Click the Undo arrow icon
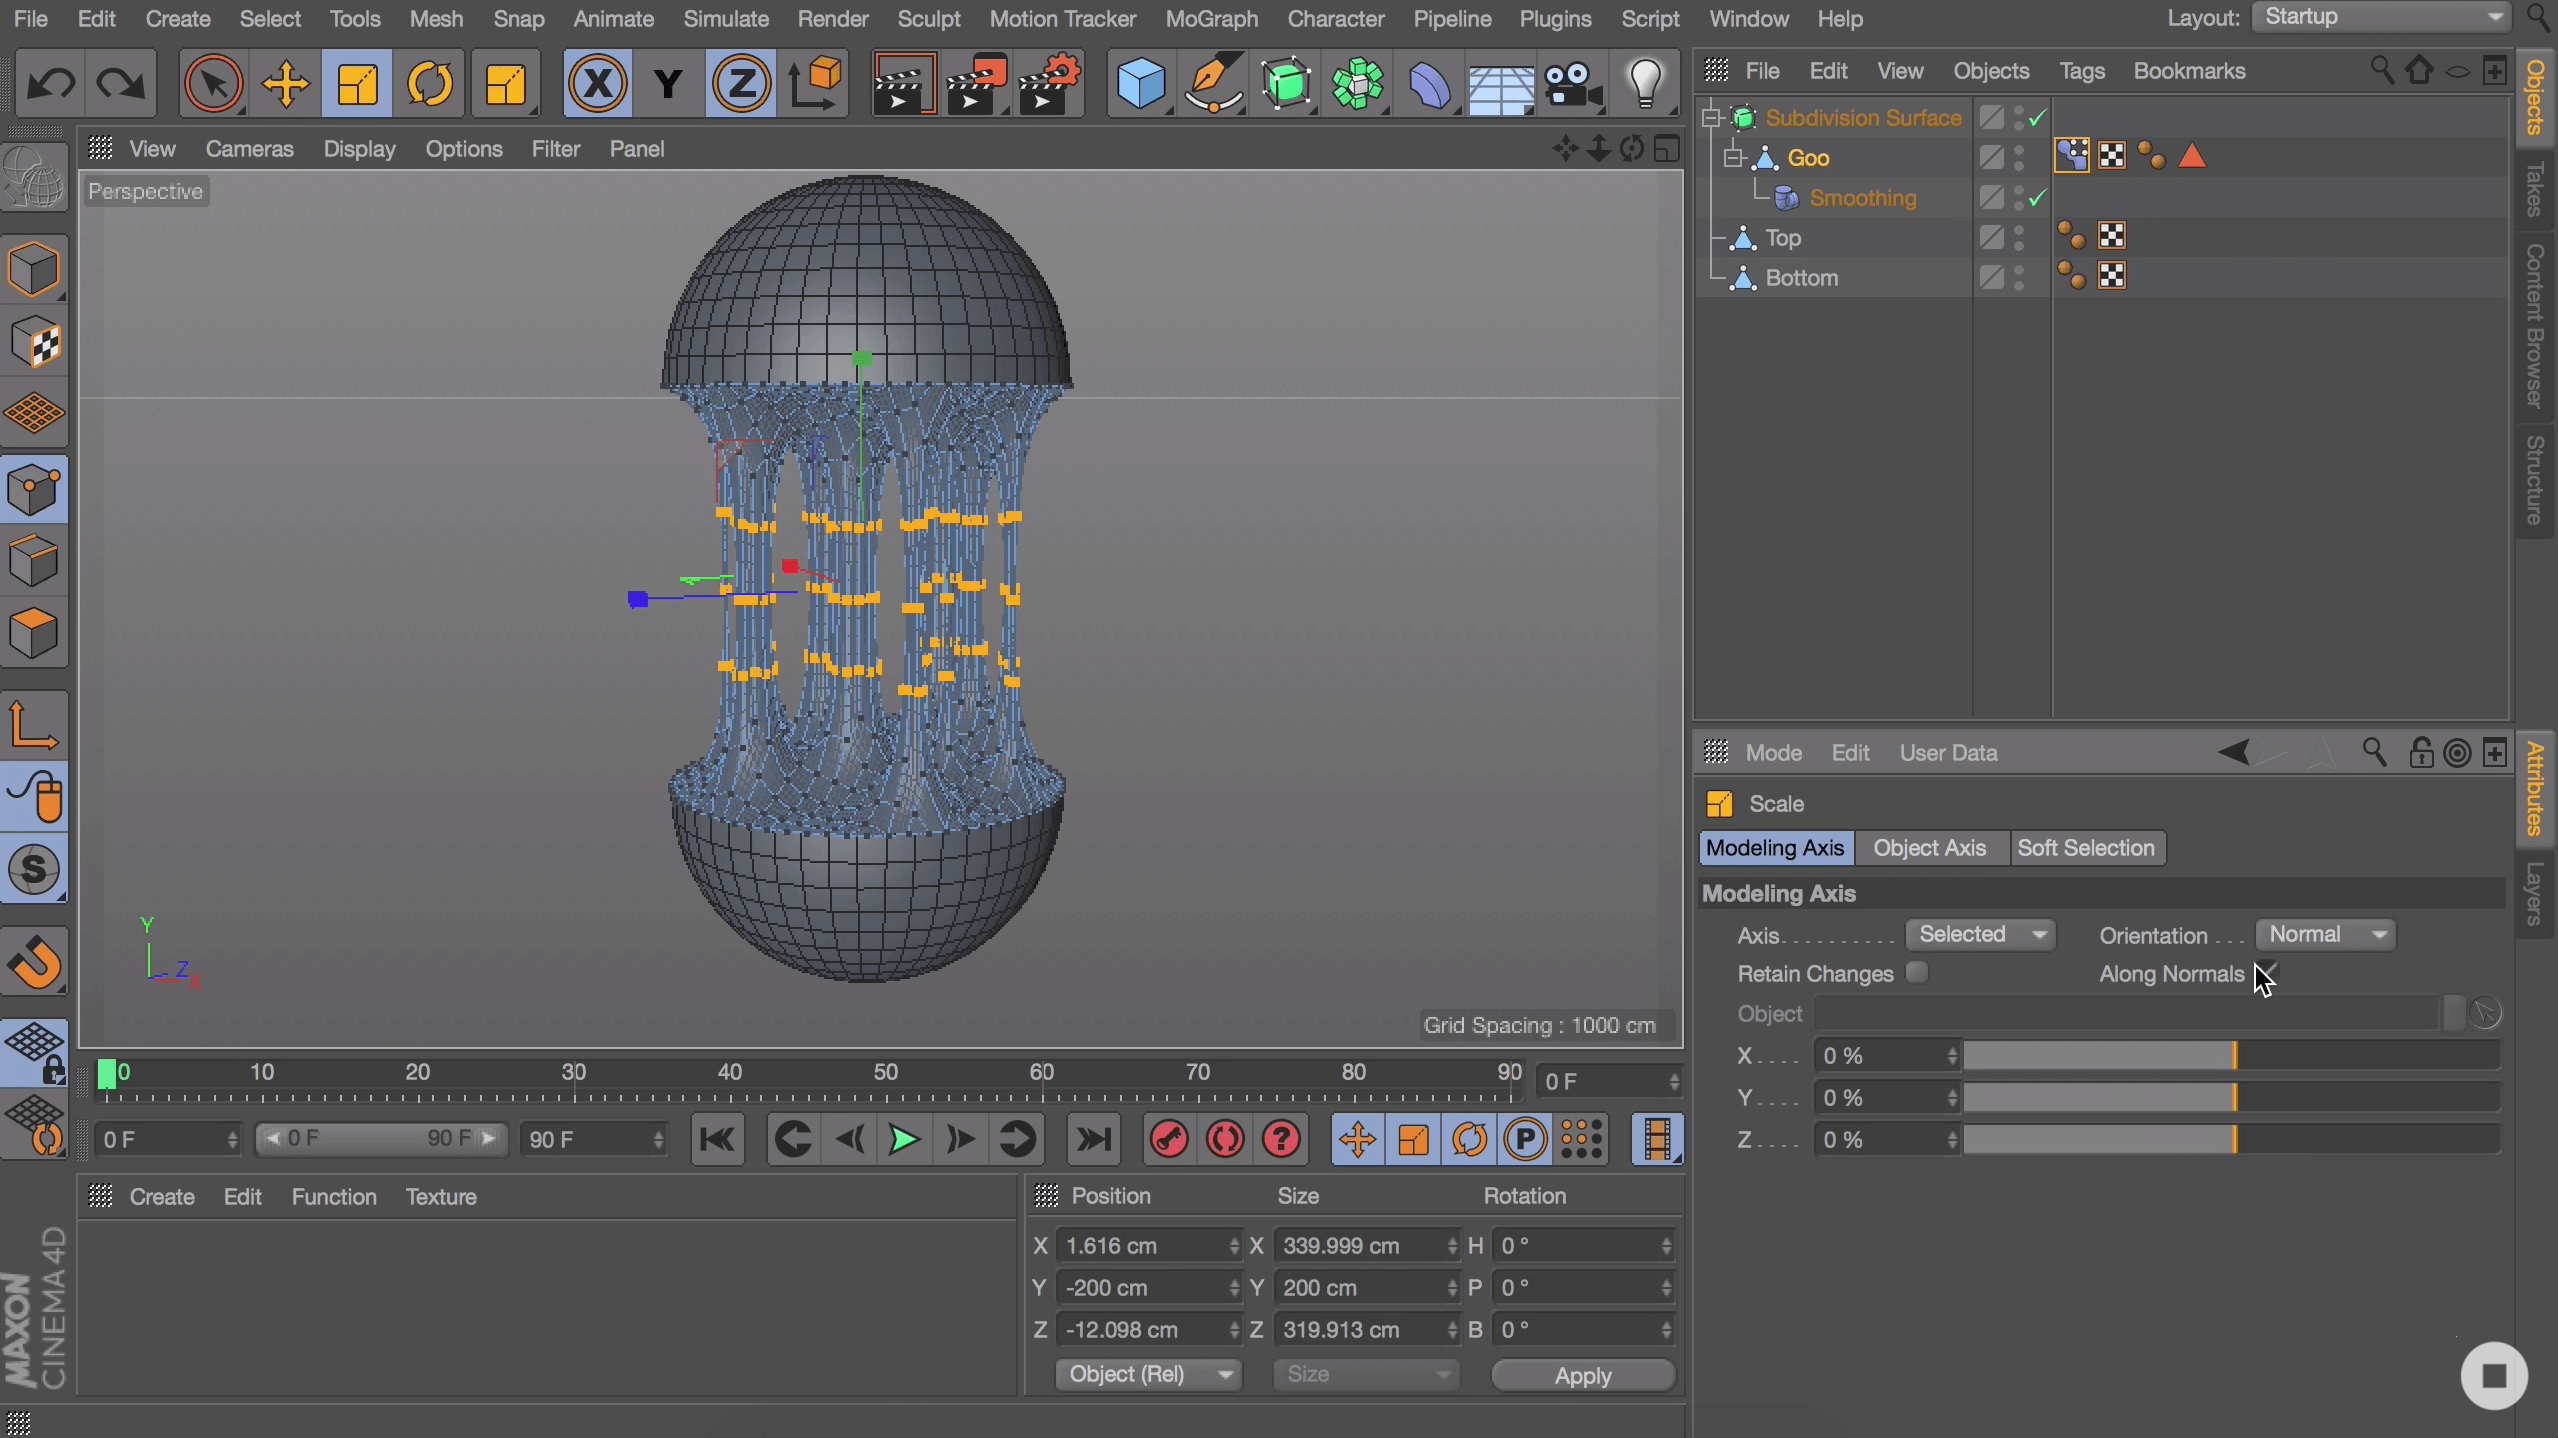 50,84
